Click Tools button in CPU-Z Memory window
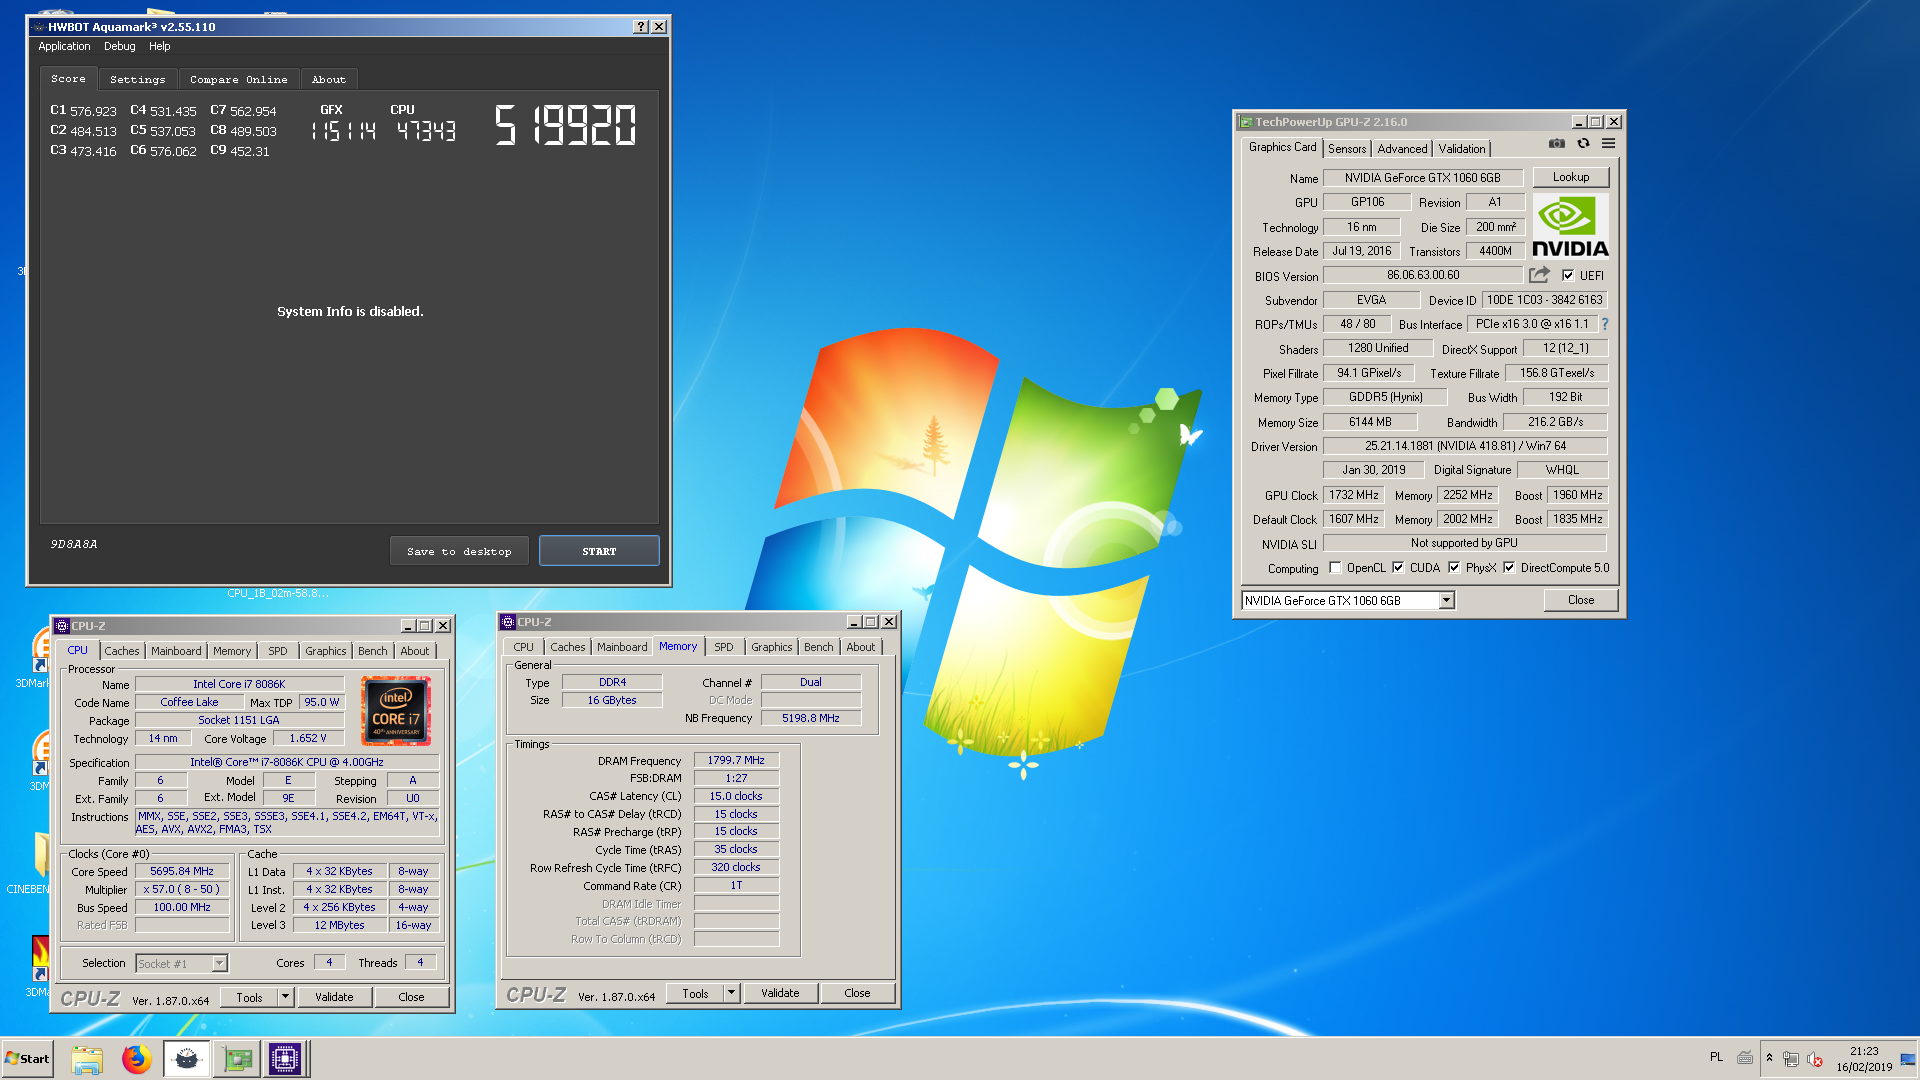 [695, 993]
